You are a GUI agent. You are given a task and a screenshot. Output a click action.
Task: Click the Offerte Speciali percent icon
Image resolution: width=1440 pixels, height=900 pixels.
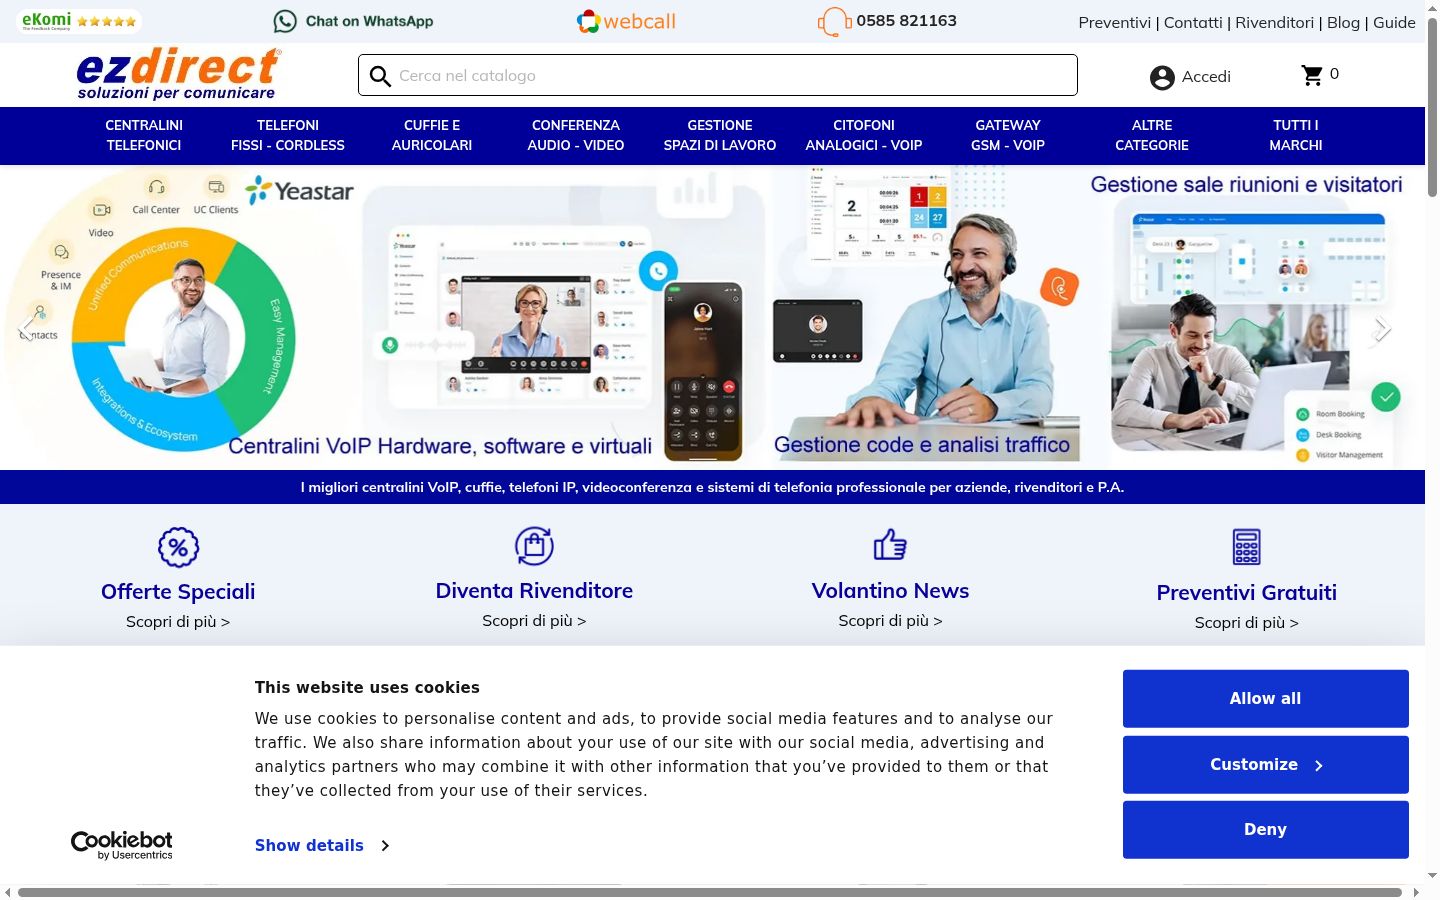pyautogui.click(x=178, y=547)
